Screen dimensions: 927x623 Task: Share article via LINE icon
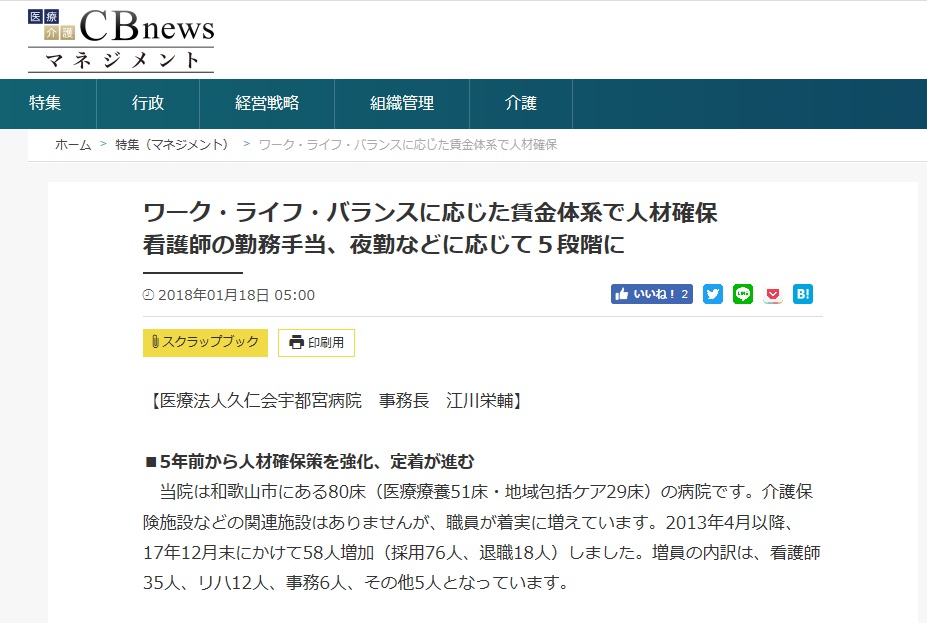(x=743, y=294)
